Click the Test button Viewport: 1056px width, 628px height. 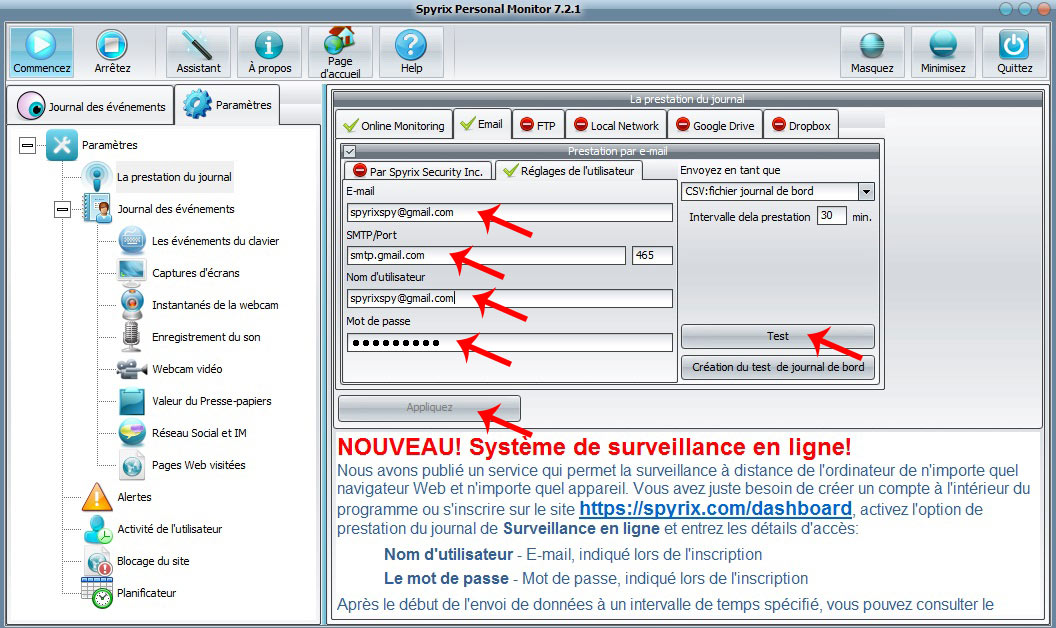tap(777, 336)
